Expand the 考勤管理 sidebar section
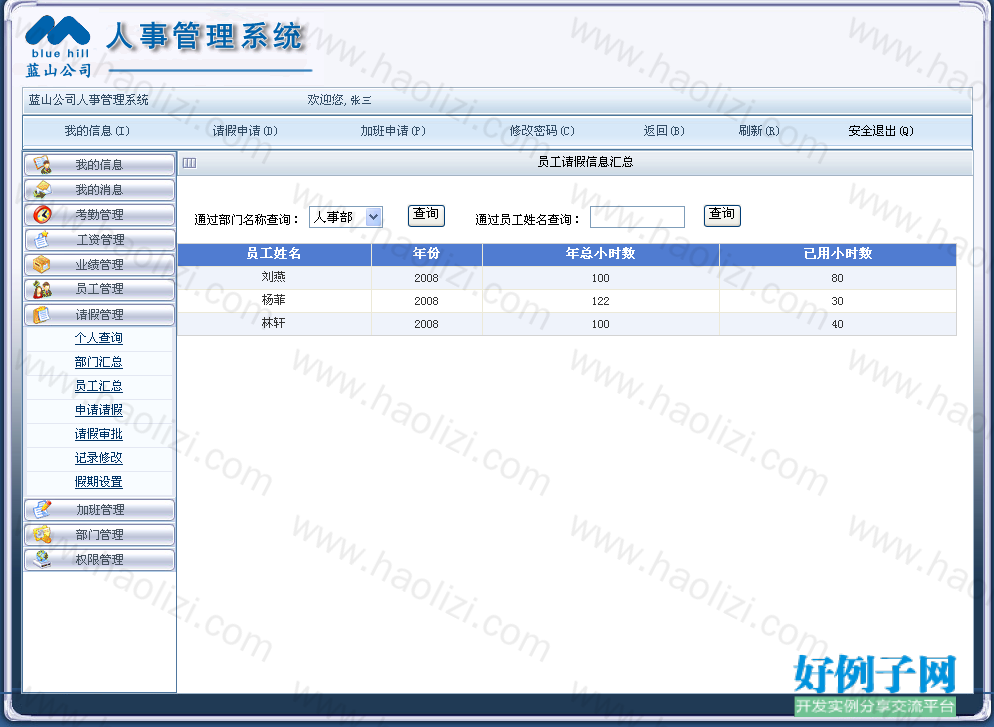This screenshot has width=994, height=727. [x=100, y=214]
